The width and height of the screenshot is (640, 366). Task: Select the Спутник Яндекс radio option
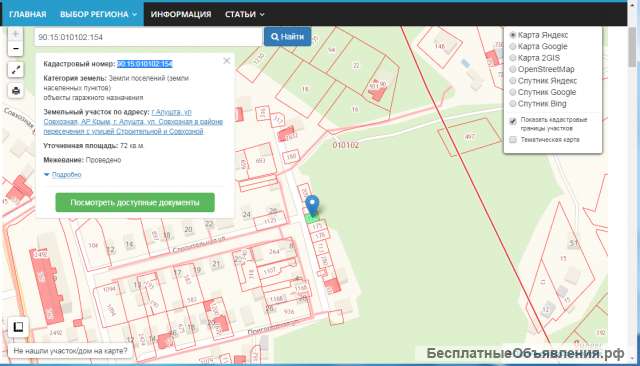[x=513, y=81]
